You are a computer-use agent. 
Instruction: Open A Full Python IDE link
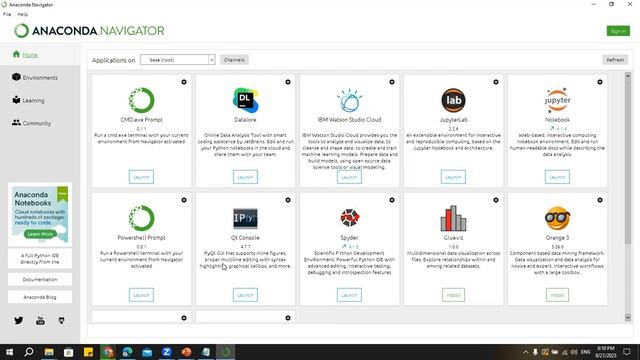[40, 259]
